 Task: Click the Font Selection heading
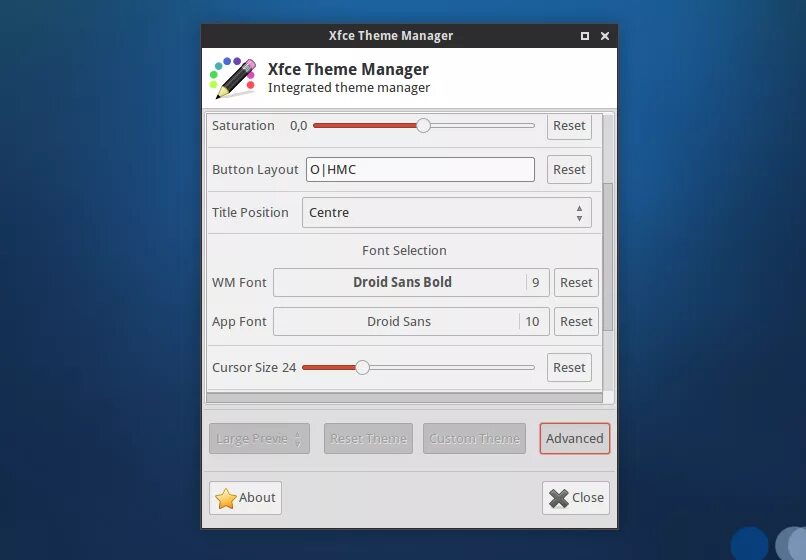coord(404,251)
